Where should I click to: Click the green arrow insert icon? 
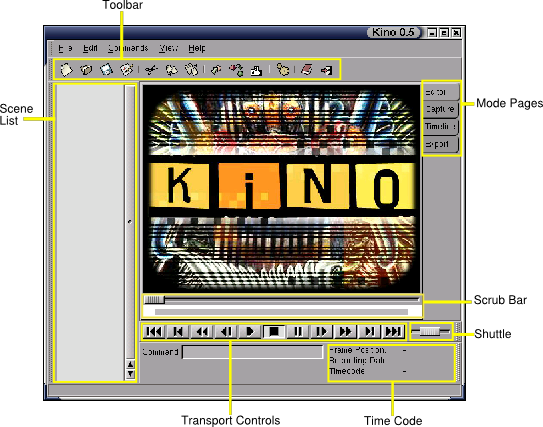coord(216,70)
